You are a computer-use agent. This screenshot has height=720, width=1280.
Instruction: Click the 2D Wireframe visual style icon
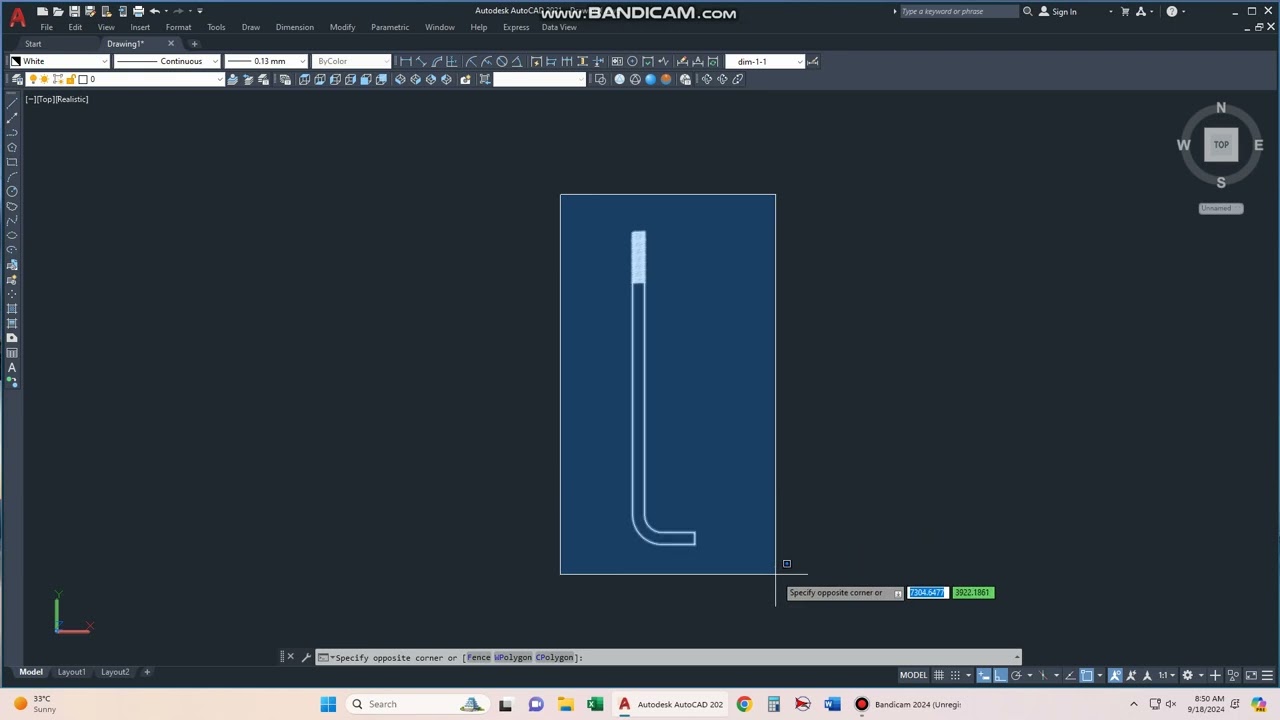[600, 79]
